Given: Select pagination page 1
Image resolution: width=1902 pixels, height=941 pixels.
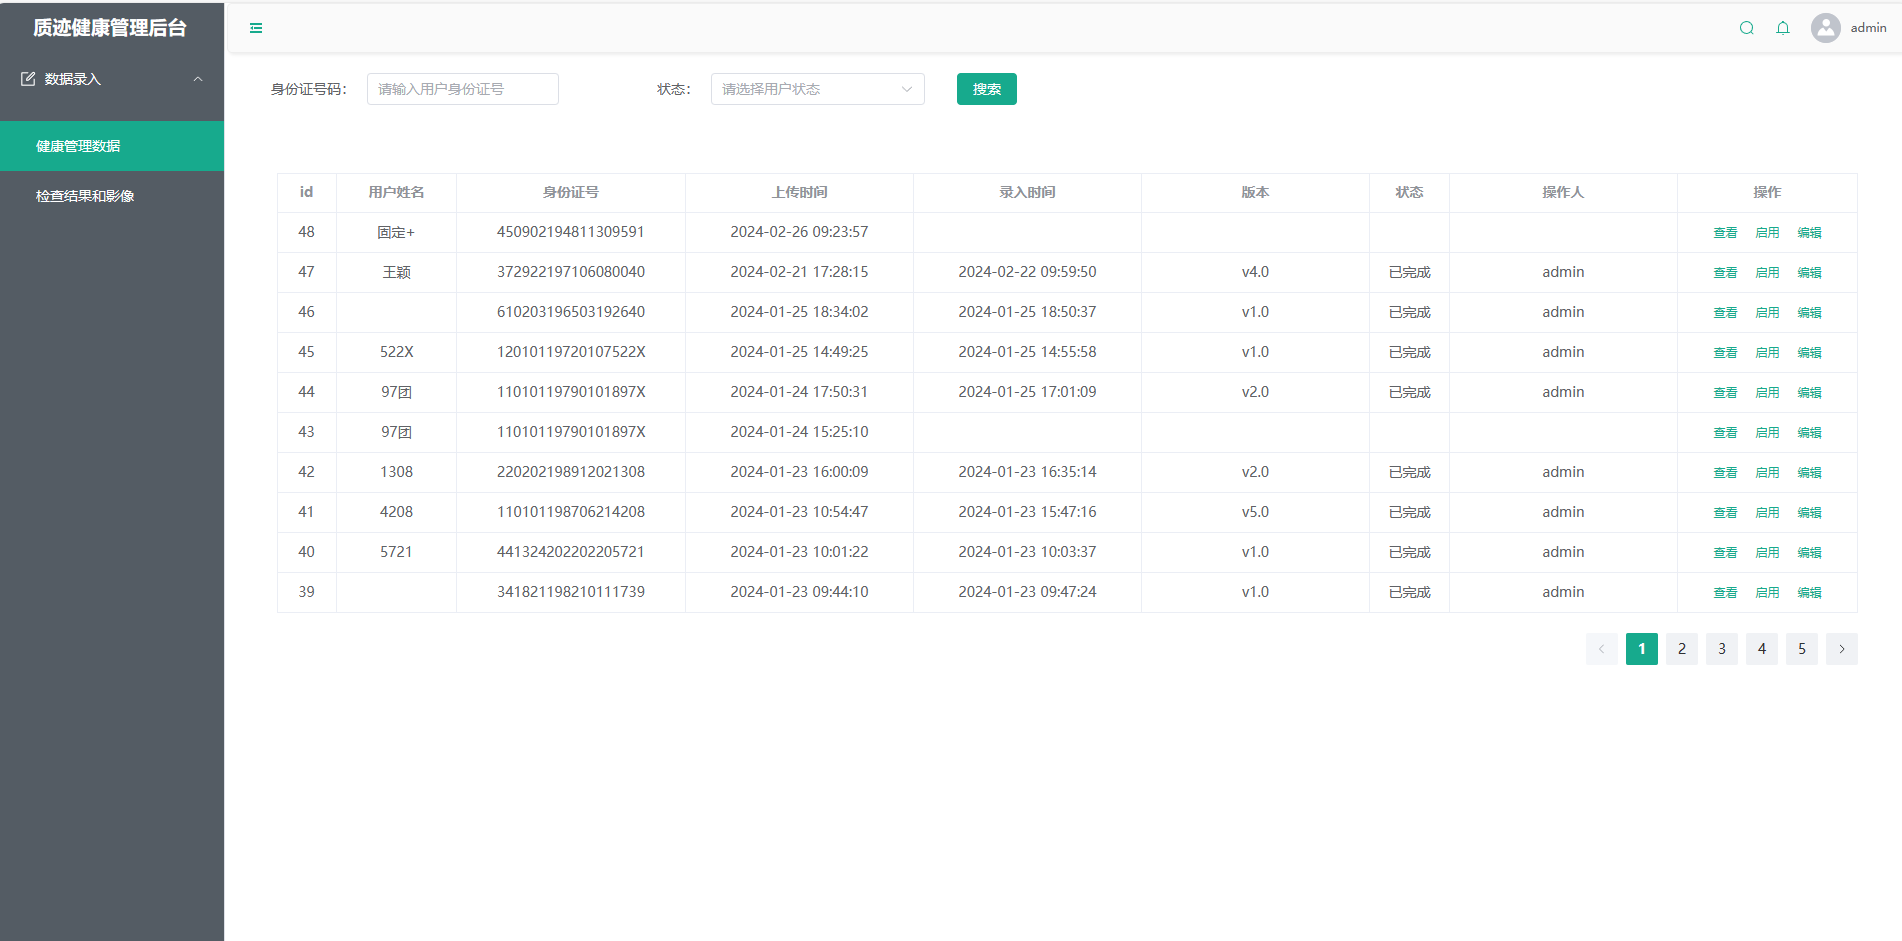Looking at the screenshot, I should (x=1642, y=649).
